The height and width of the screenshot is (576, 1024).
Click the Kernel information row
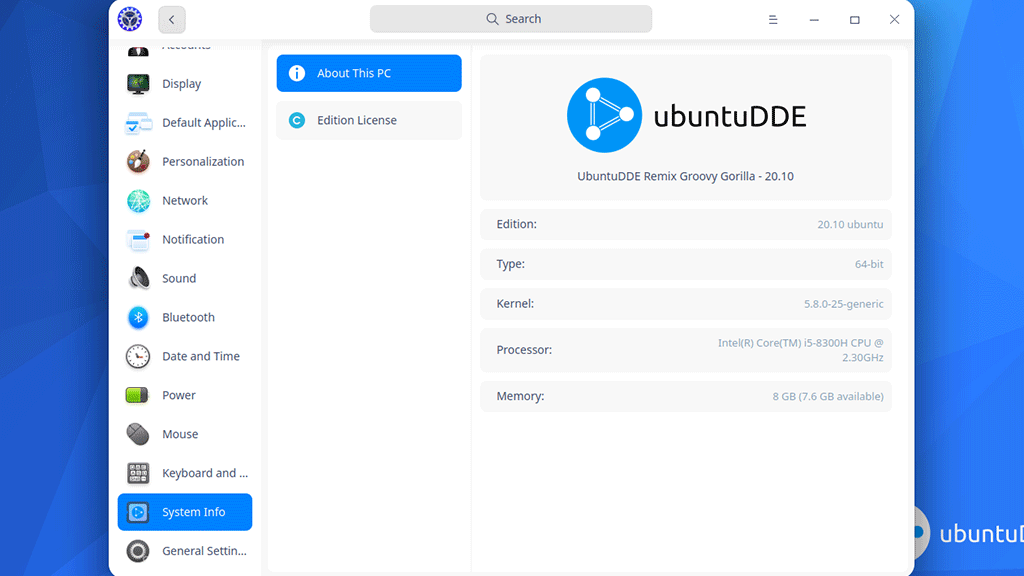686,303
